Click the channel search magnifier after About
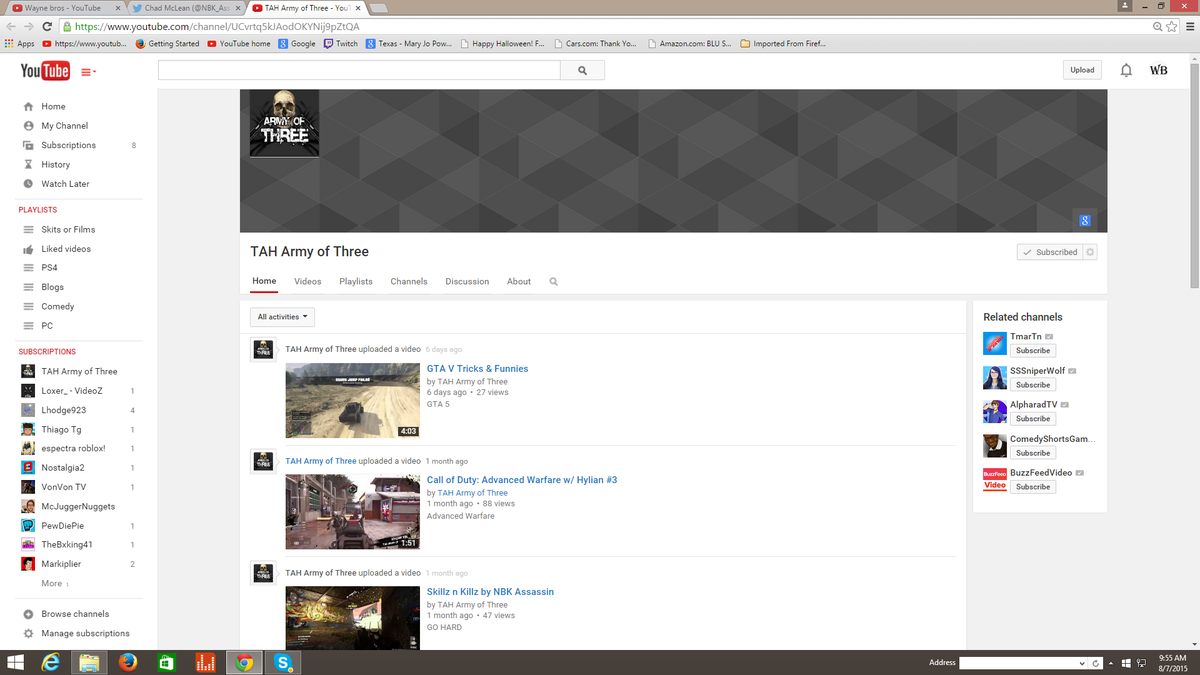Image resolution: width=1200 pixels, height=675 pixels. [x=553, y=282]
